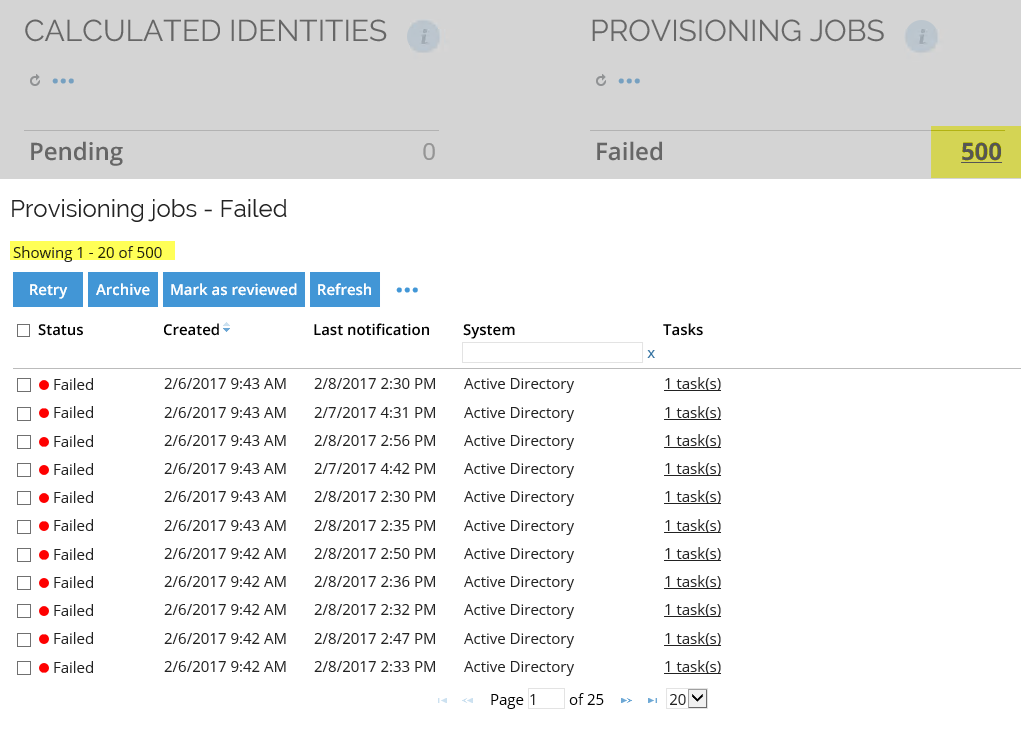
Task: Click the Archive button
Action: (x=122, y=290)
